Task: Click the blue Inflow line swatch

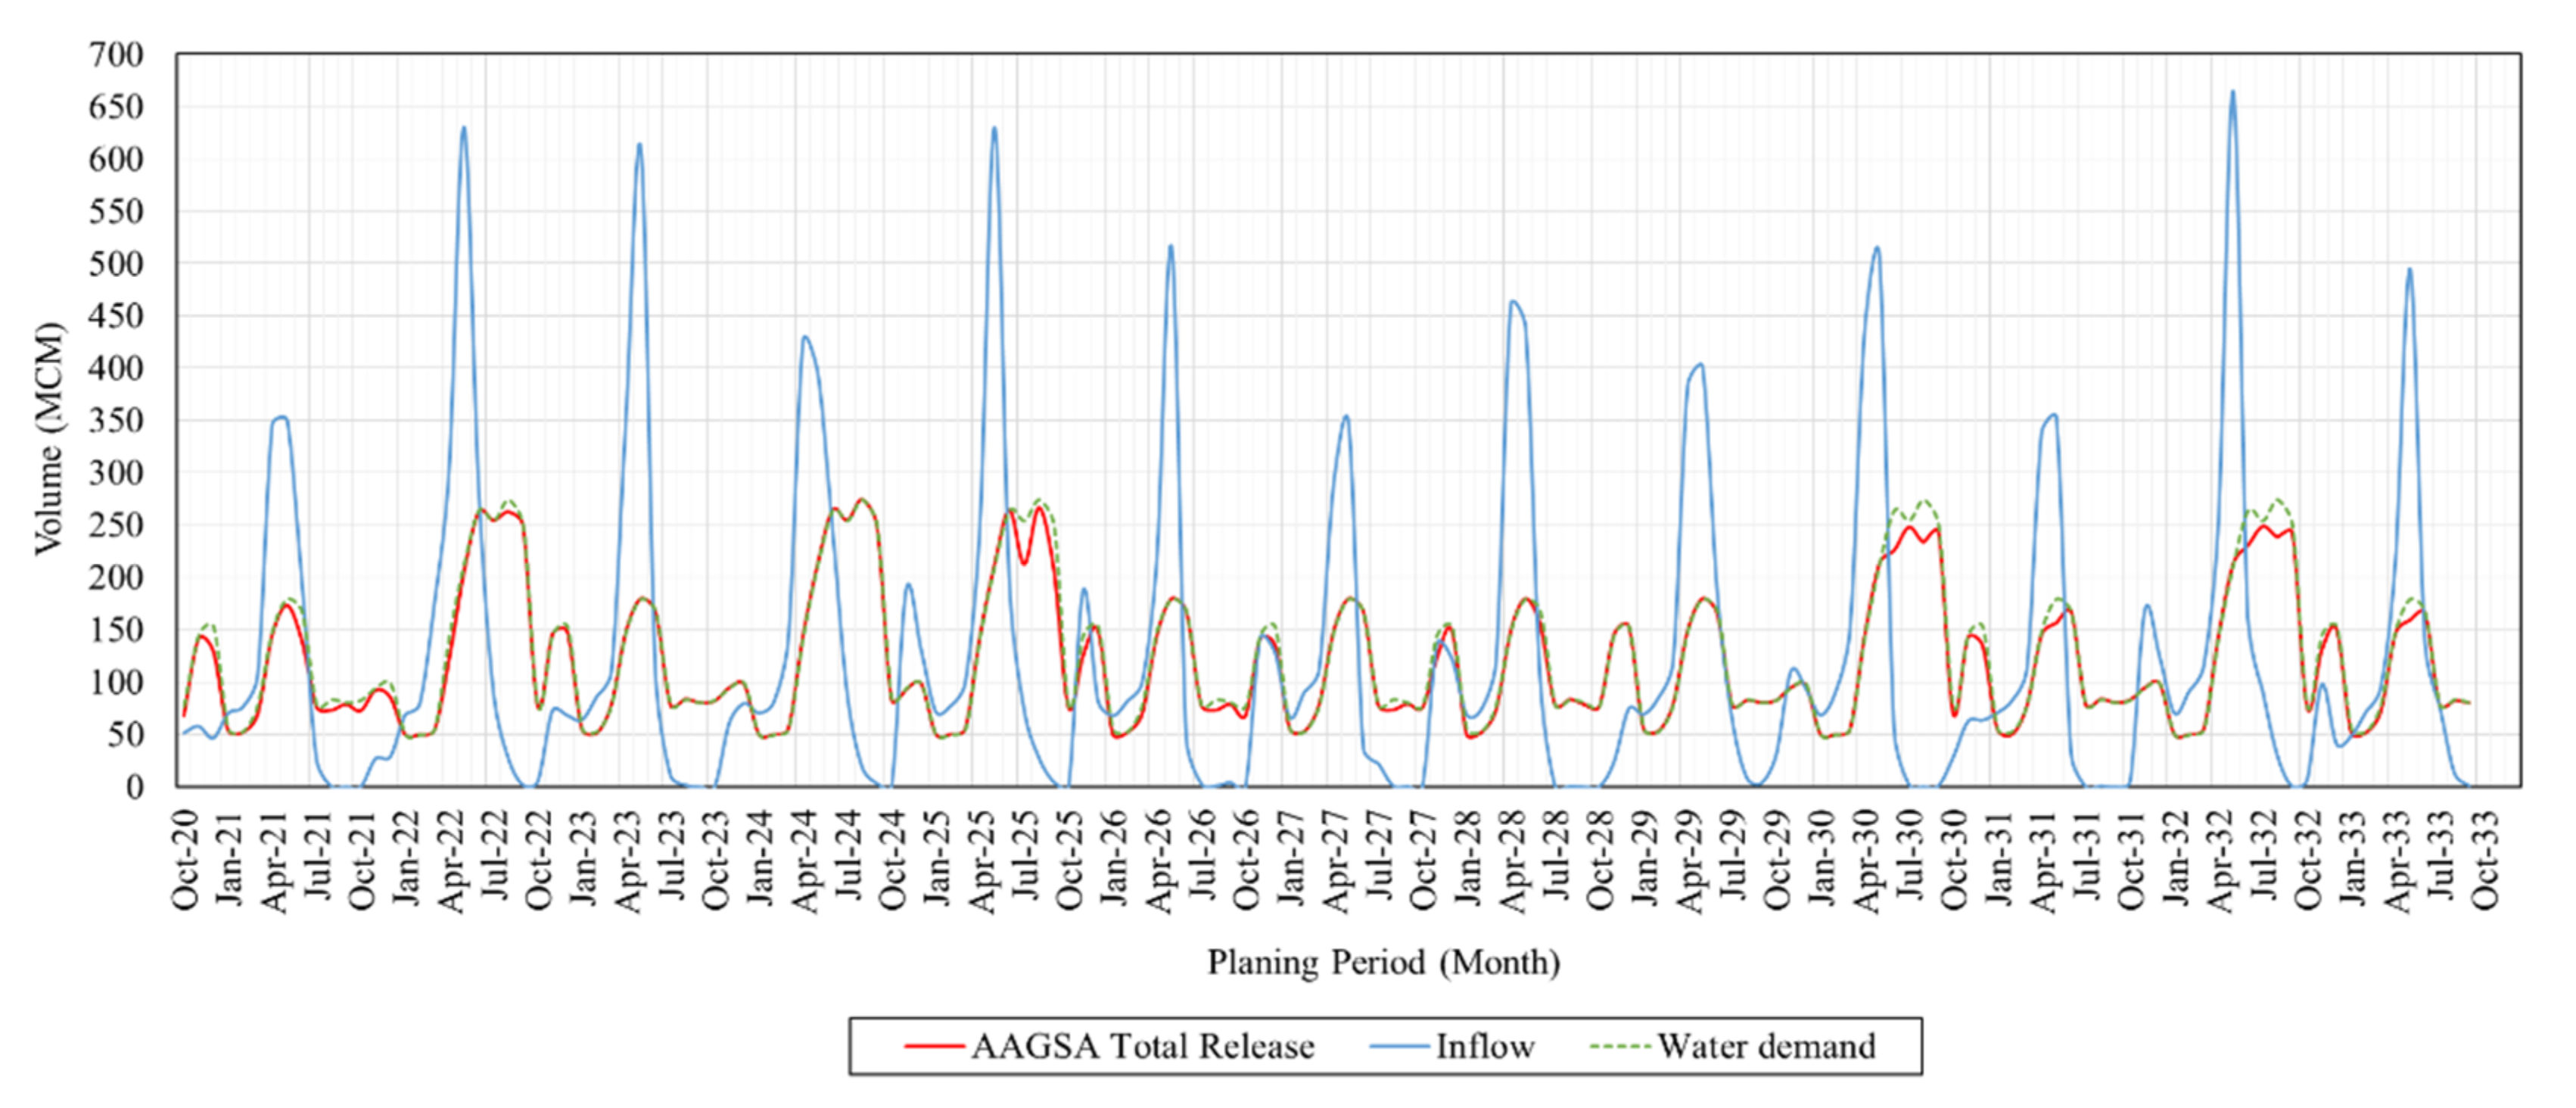Action: pyautogui.click(x=1399, y=1046)
